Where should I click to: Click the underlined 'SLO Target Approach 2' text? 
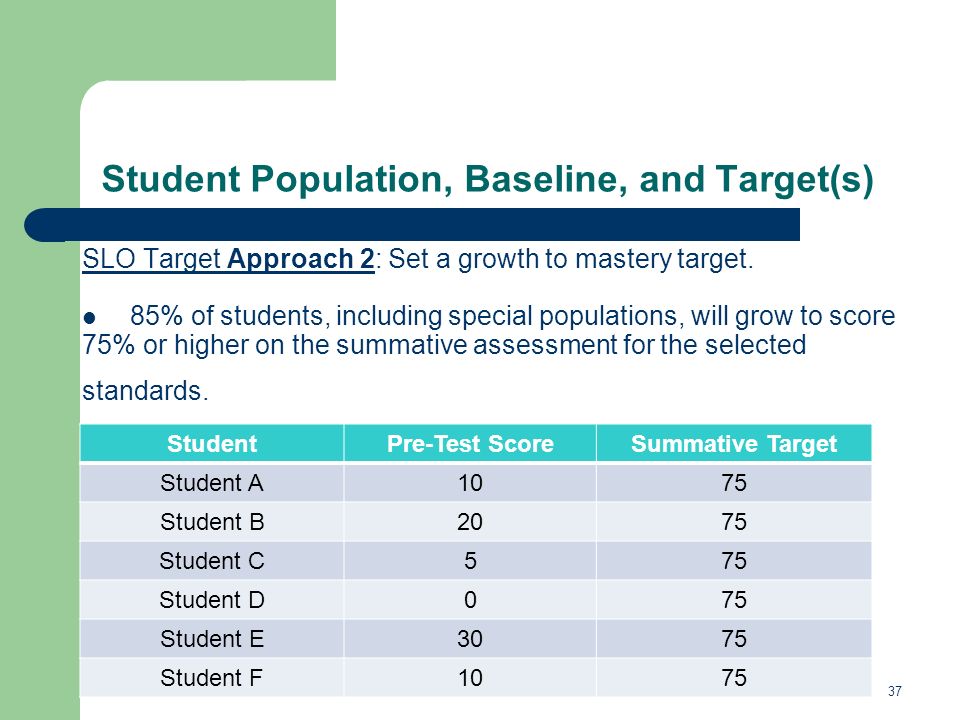[228, 260]
